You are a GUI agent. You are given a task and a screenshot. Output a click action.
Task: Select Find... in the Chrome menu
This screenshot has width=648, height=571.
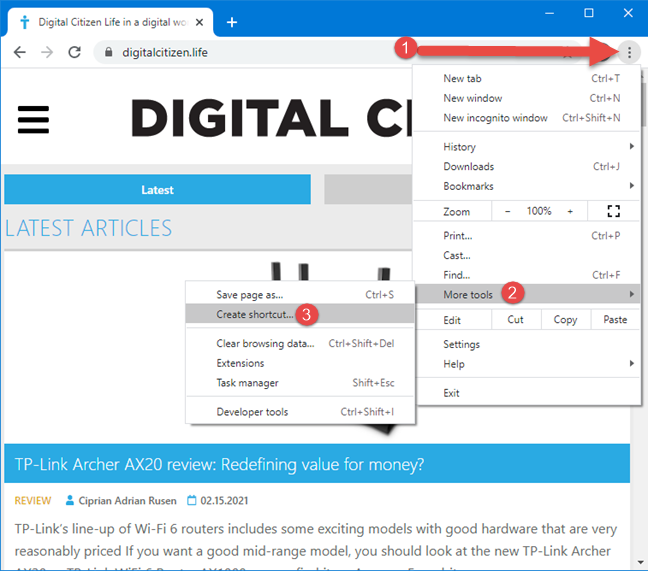(527, 275)
